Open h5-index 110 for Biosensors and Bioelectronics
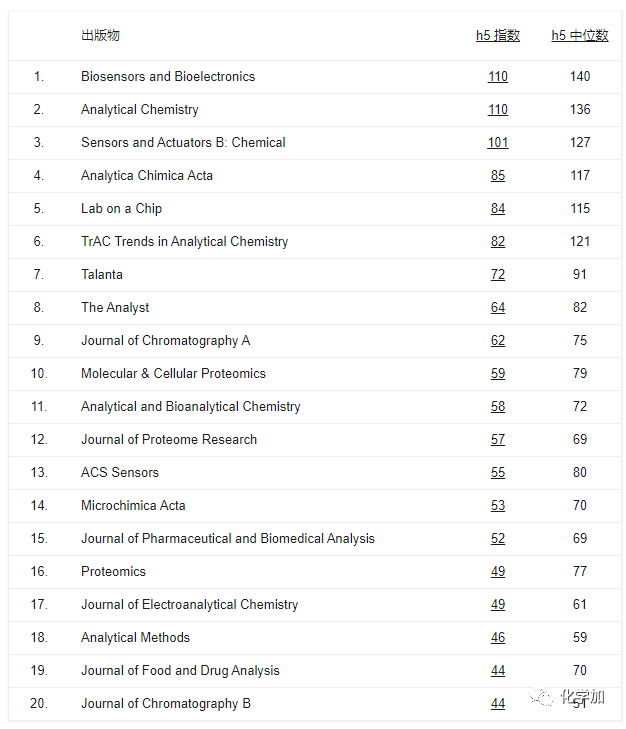626x729 pixels. pos(497,77)
